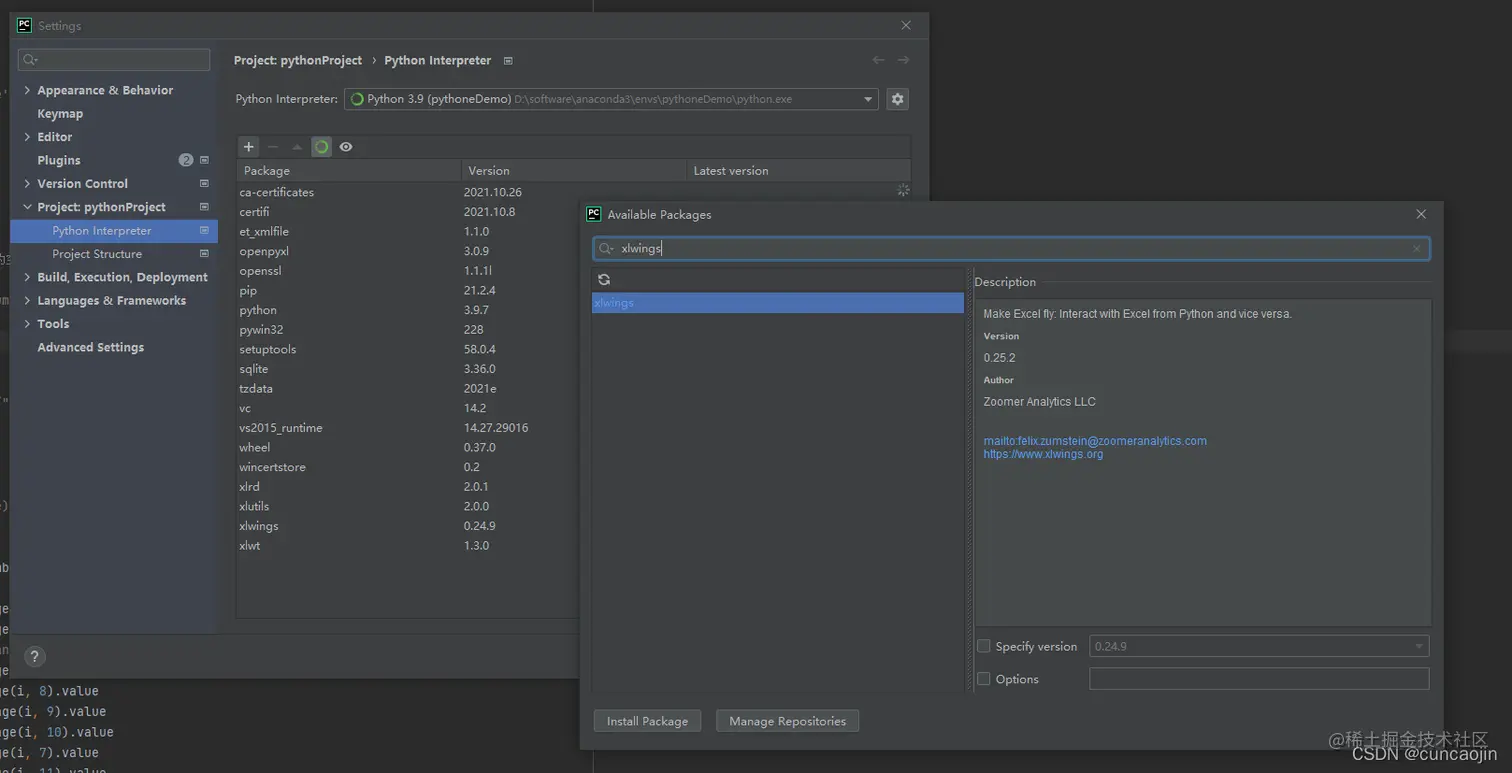Enable the Options checkbox
Screen dimensions: 1512x773
(984, 679)
